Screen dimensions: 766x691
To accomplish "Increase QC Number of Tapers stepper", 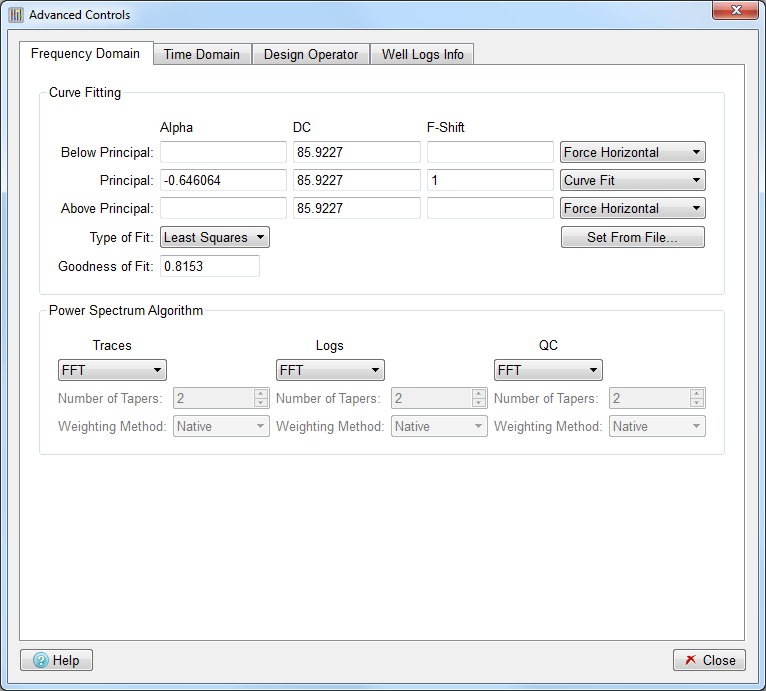I will [x=697, y=393].
